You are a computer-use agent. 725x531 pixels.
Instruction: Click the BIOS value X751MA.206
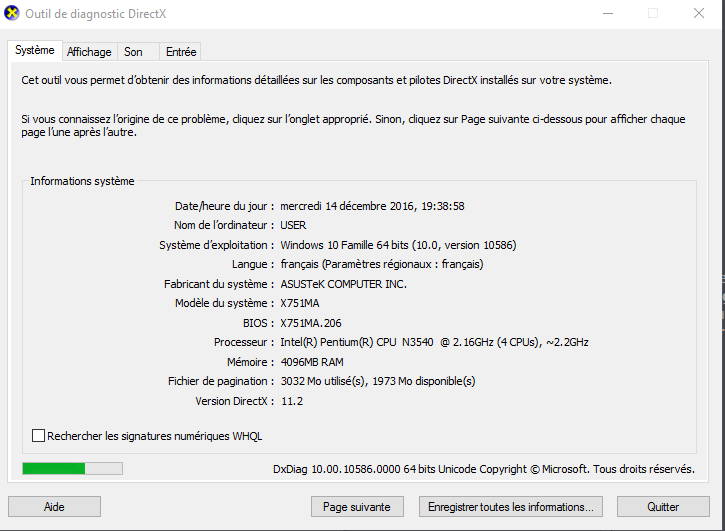point(311,323)
